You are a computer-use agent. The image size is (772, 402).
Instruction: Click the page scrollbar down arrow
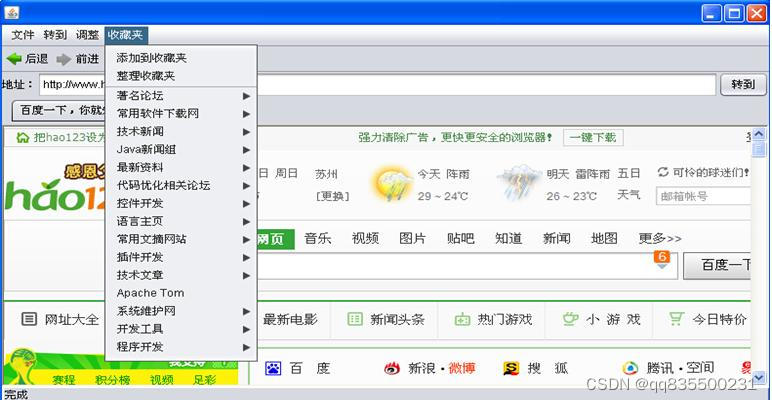(758, 378)
